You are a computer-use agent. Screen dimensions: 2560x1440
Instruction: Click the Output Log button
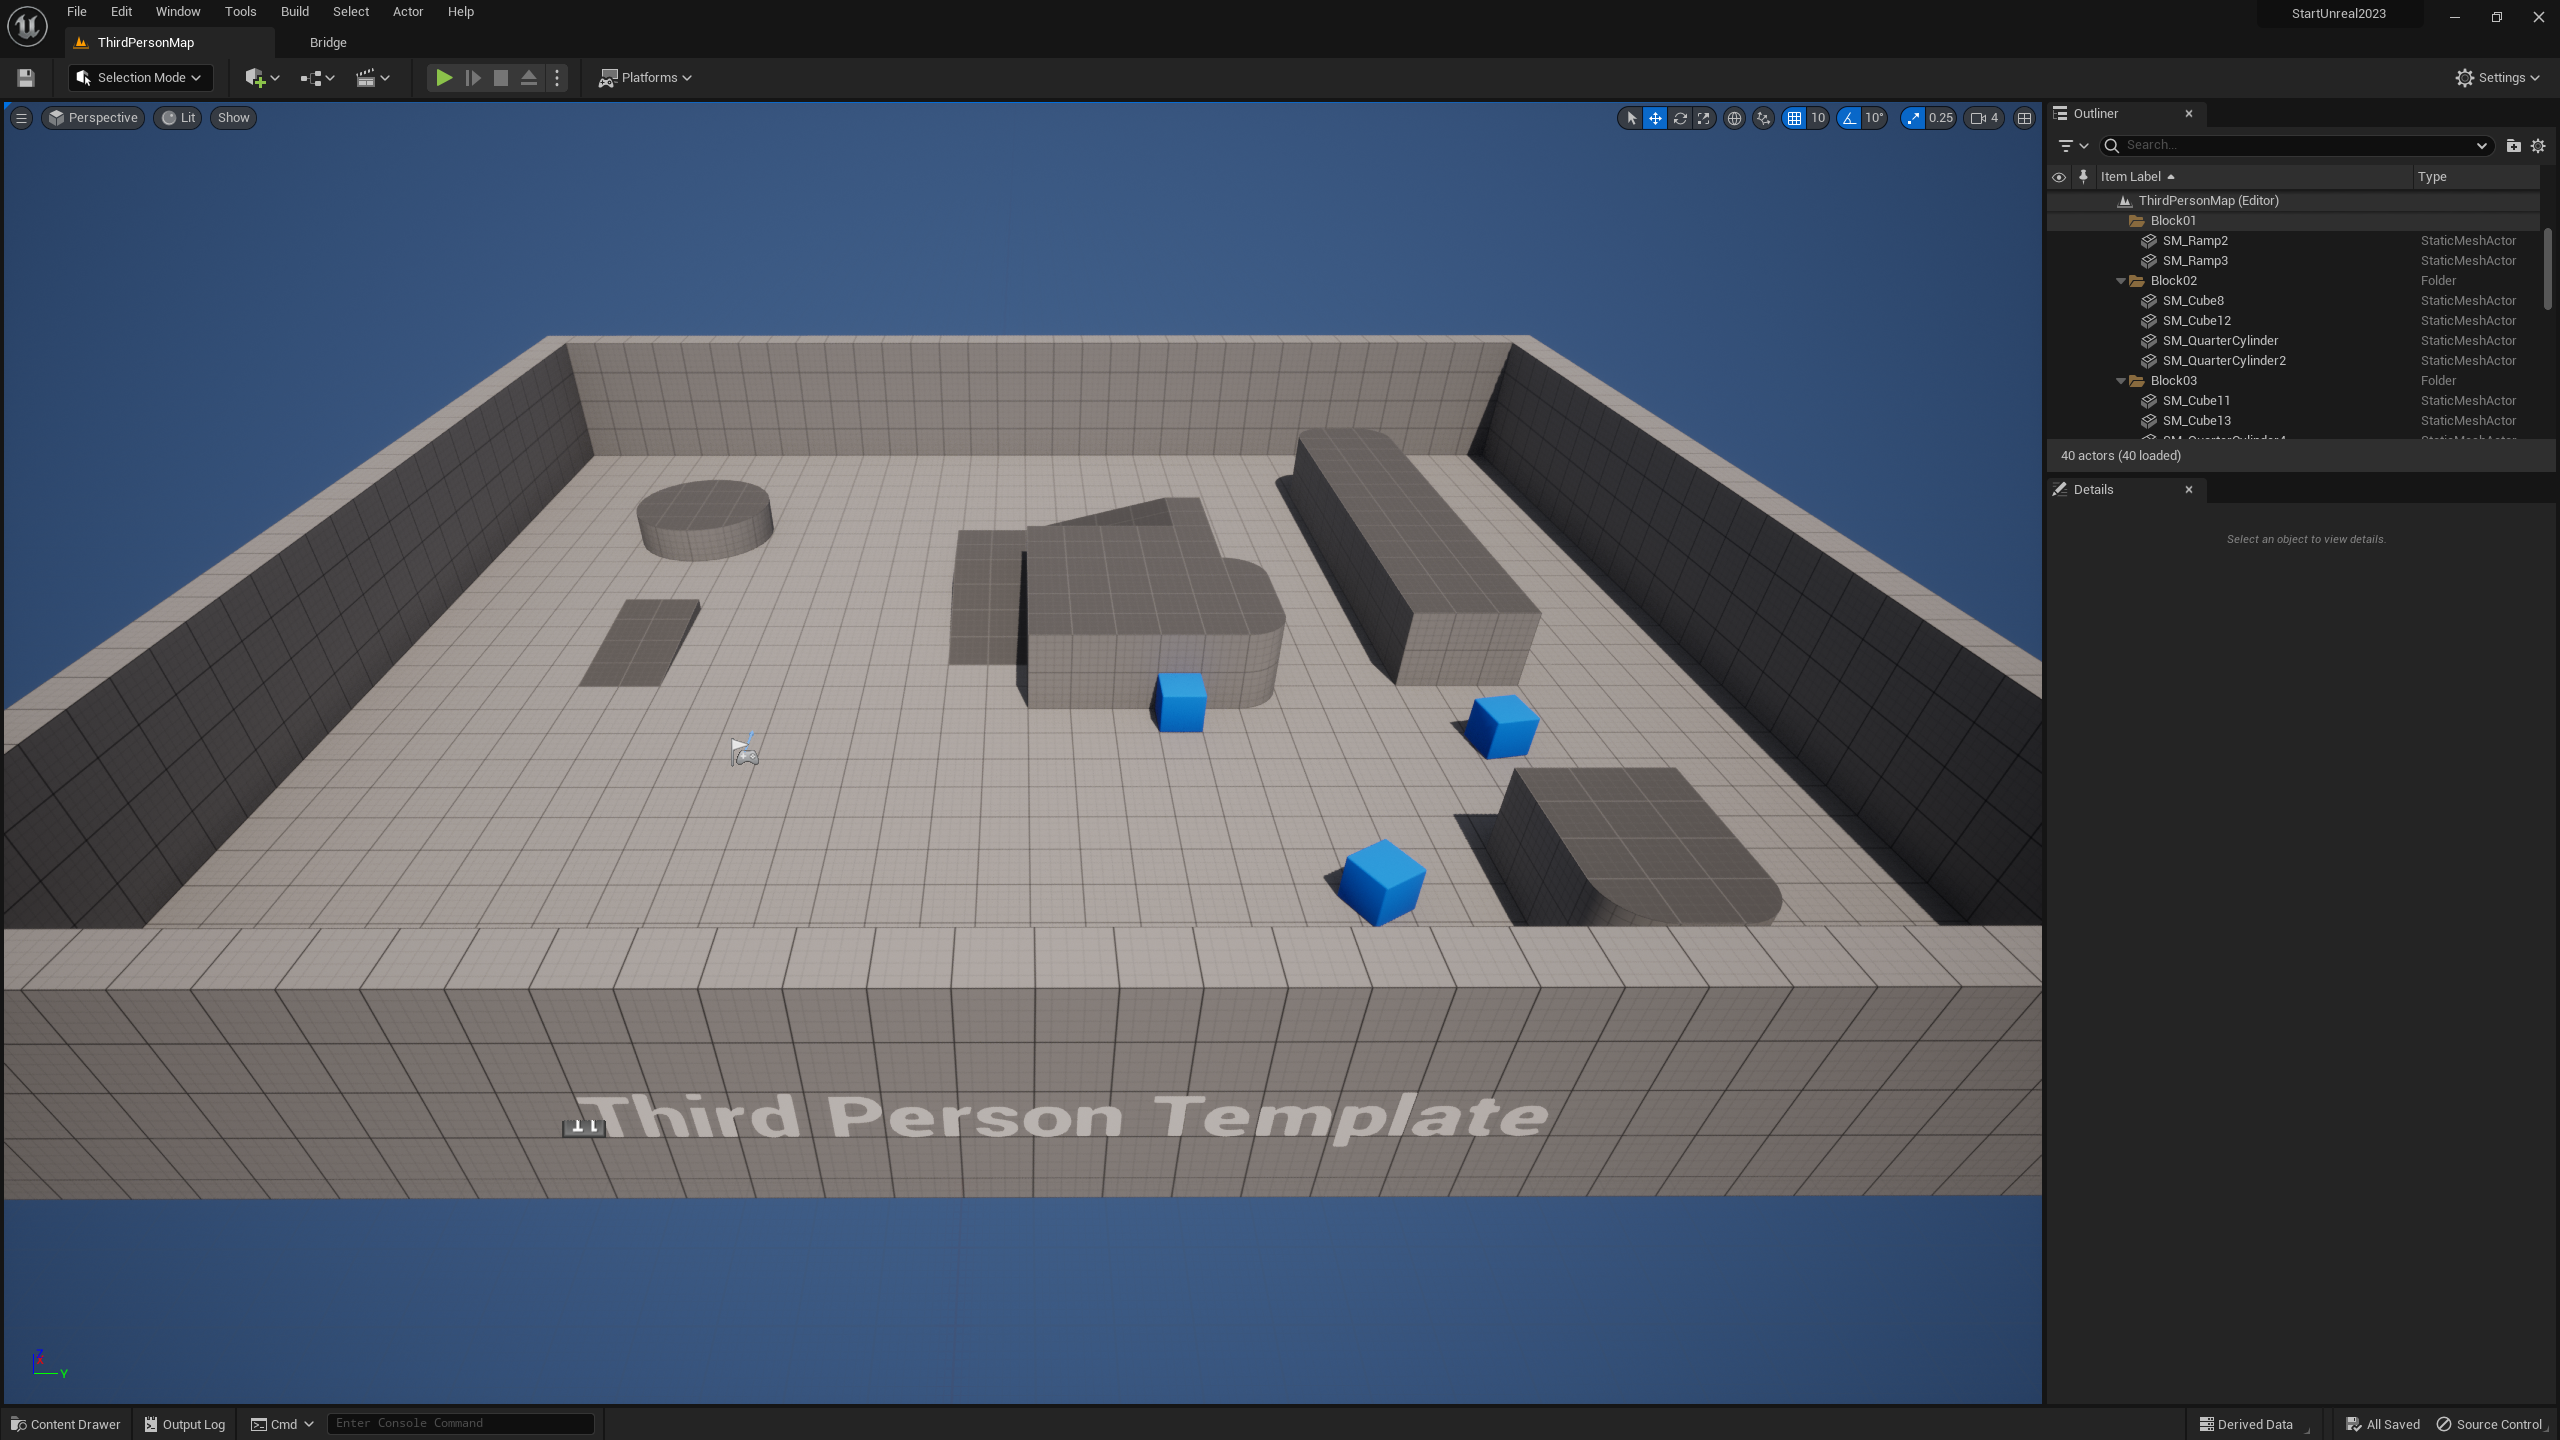[185, 1424]
